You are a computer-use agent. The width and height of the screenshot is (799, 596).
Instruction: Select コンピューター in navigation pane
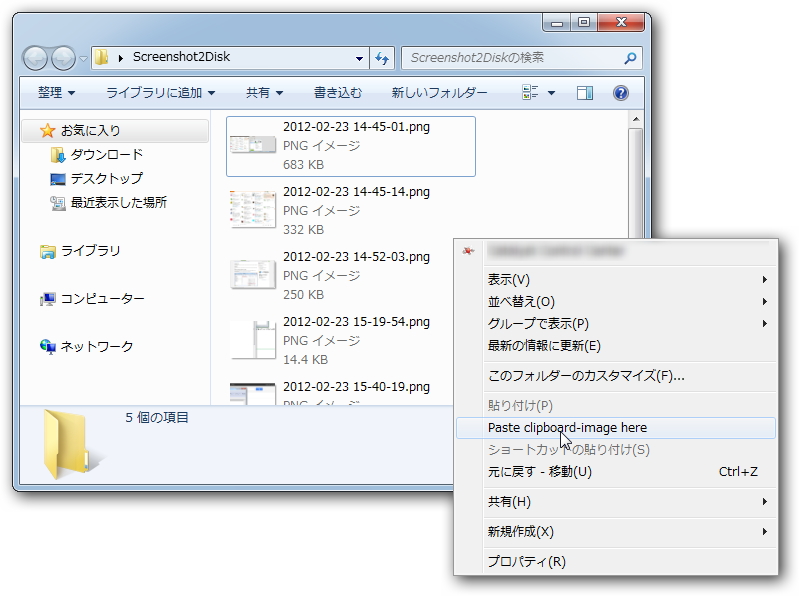click(102, 299)
